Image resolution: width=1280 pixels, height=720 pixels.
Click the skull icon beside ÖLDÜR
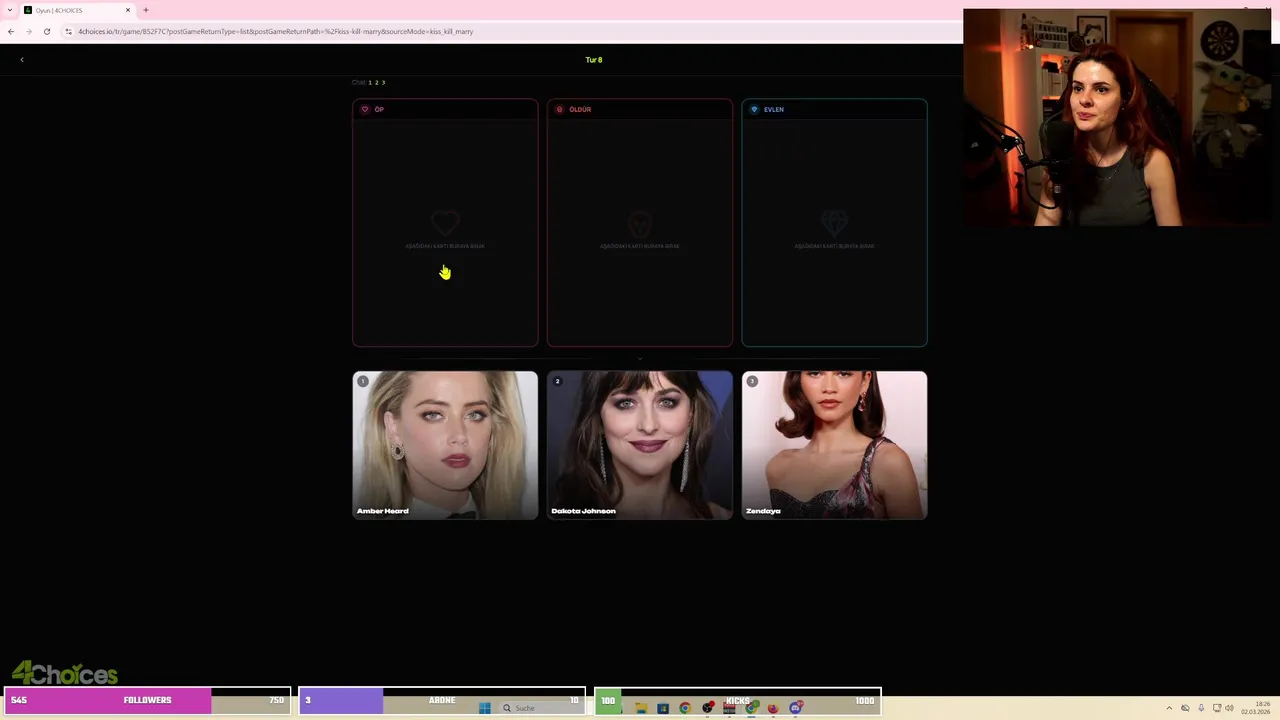click(x=560, y=109)
